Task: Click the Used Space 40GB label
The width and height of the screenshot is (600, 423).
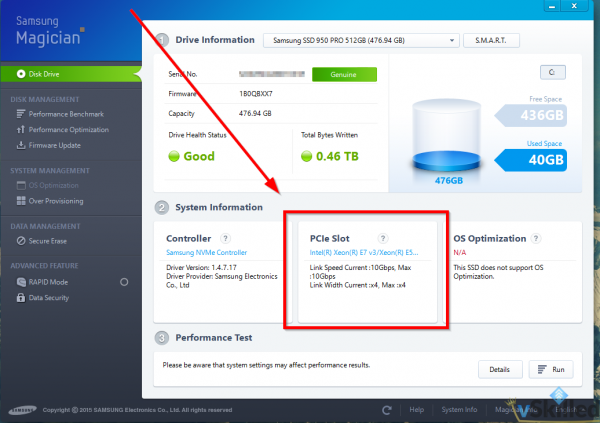Action: (x=530, y=160)
